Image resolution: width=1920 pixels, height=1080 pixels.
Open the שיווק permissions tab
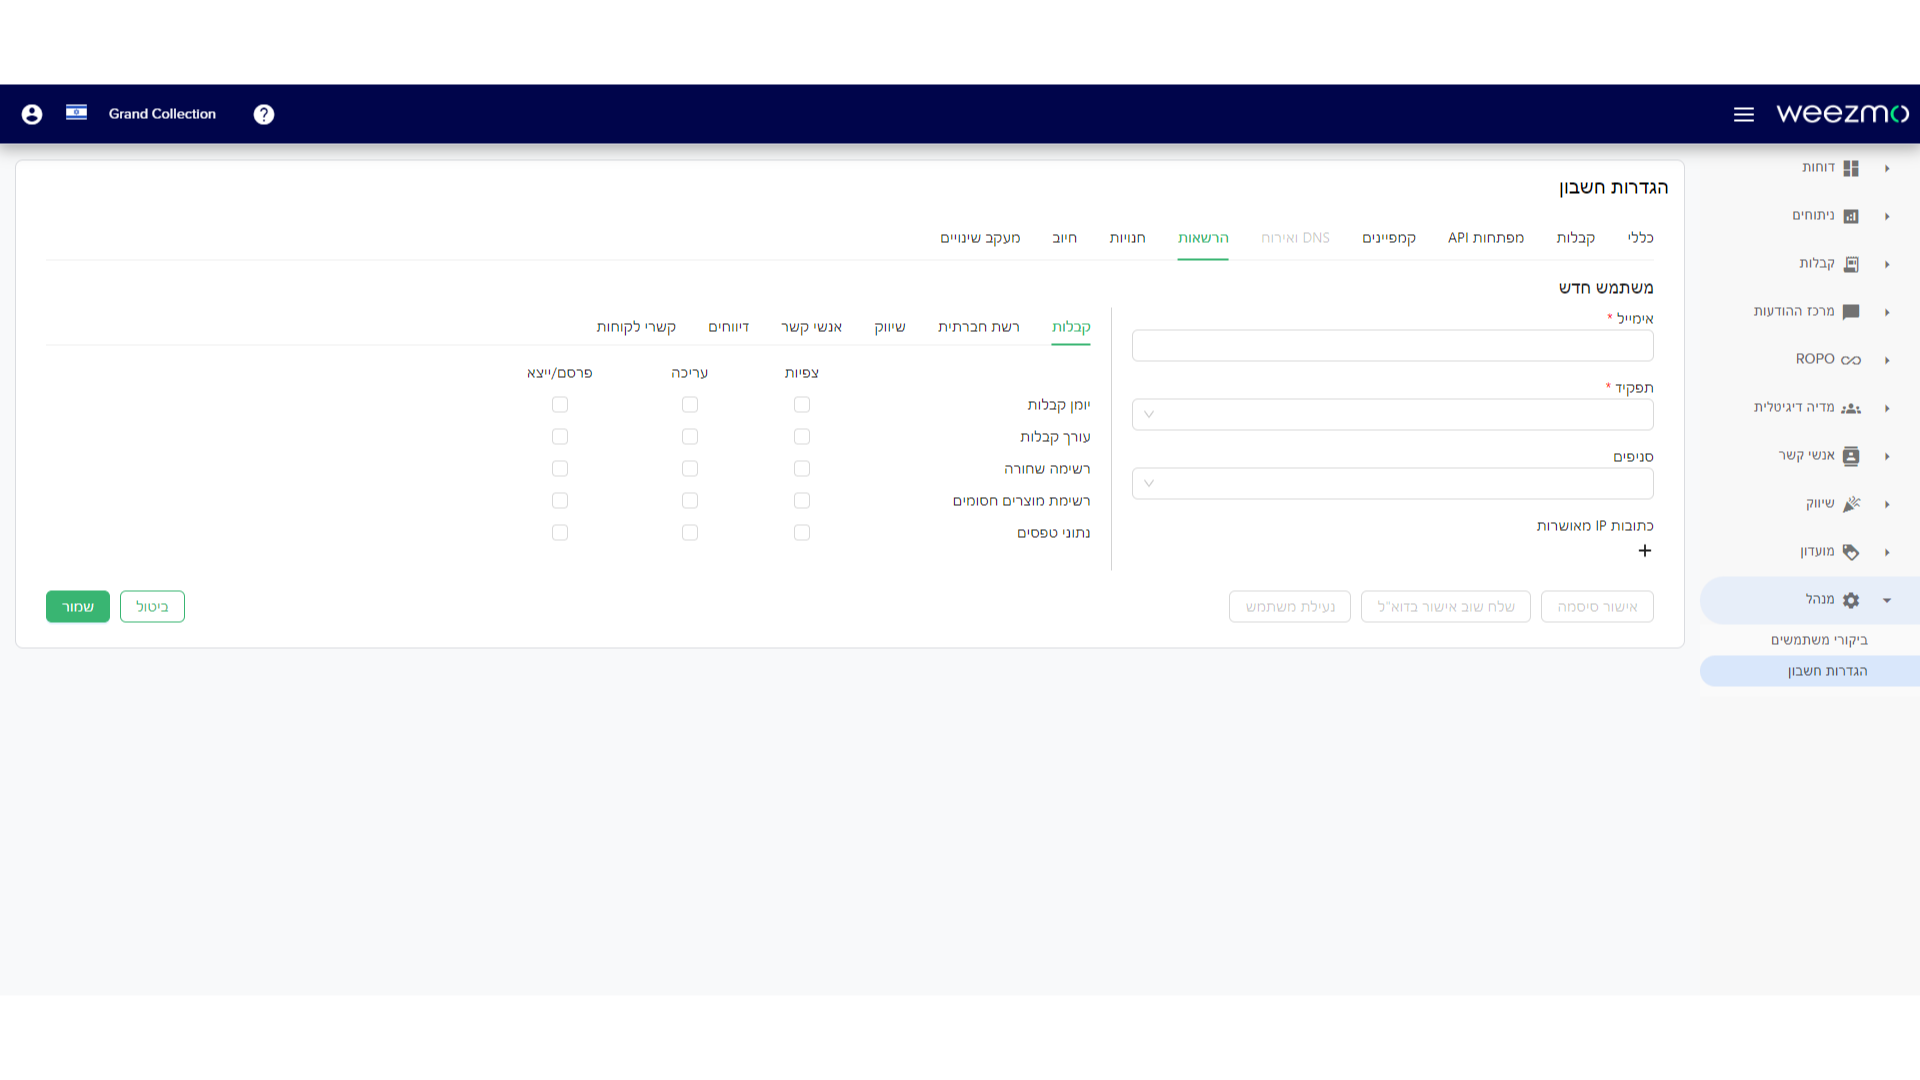pyautogui.click(x=889, y=327)
